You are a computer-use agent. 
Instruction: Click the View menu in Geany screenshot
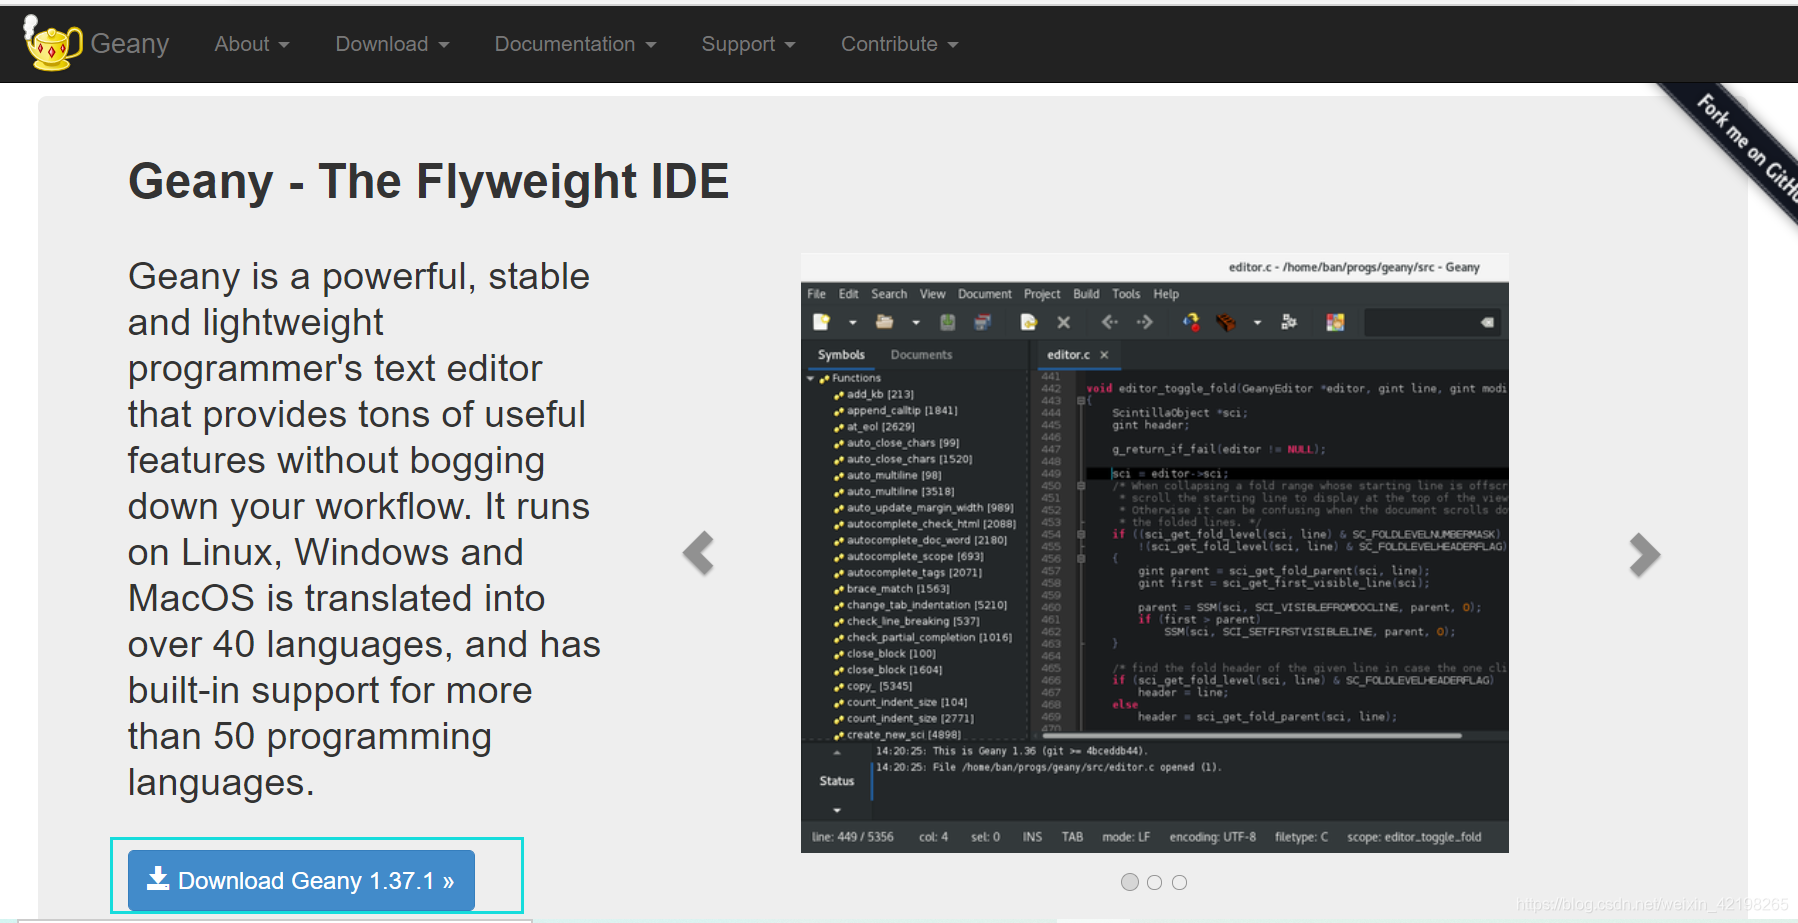point(933,294)
